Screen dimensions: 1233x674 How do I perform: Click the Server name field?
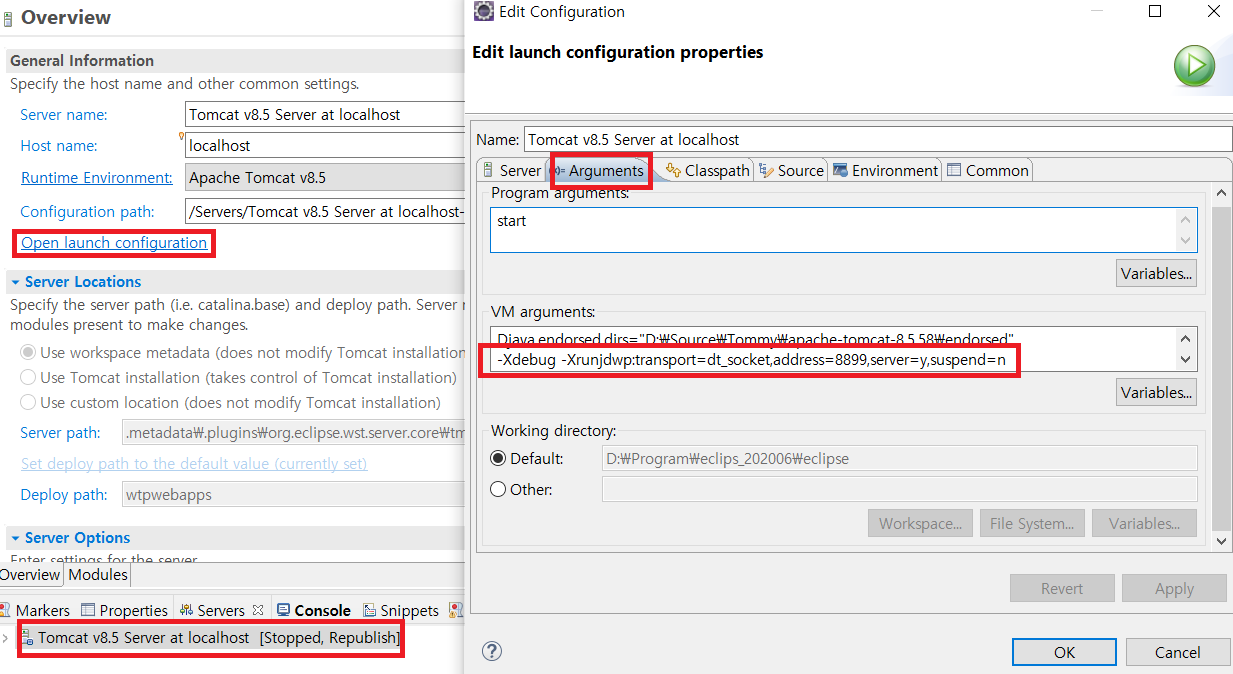click(x=325, y=114)
